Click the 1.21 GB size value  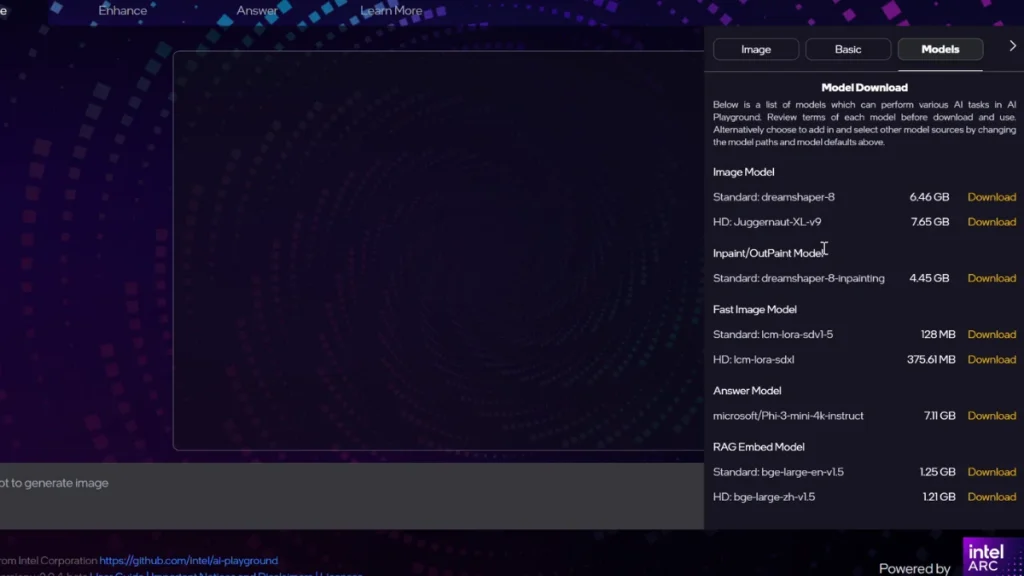point(938,497)
